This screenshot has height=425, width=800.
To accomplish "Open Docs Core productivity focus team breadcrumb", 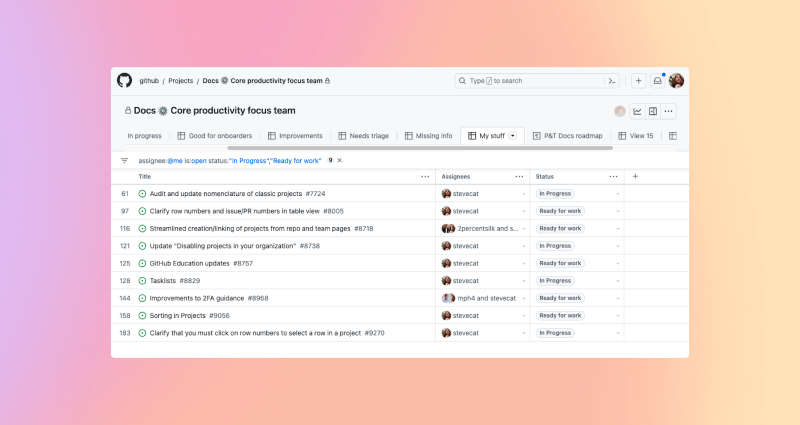I will [266, 81].
